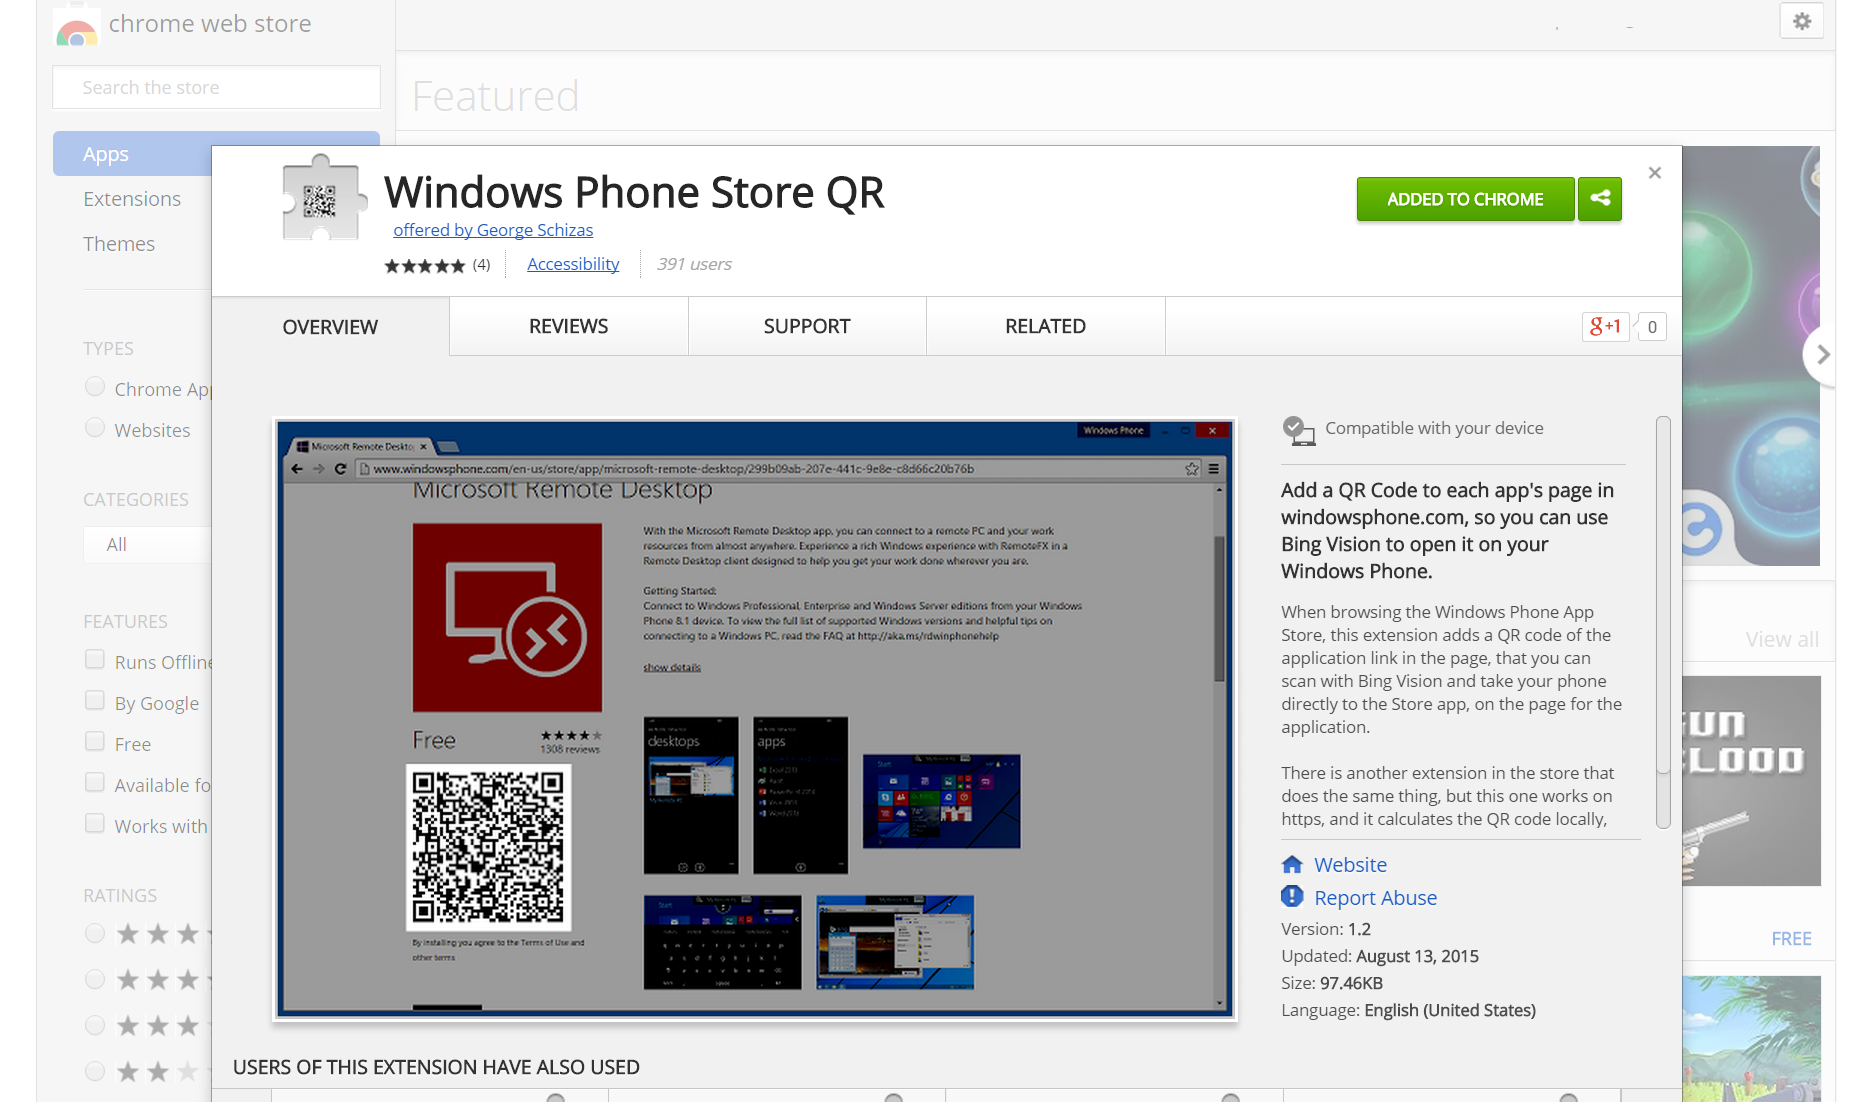The image size is (1860, 1102).
Task: Select the Chrome Apps type radio button
Action: coord(95,387)
